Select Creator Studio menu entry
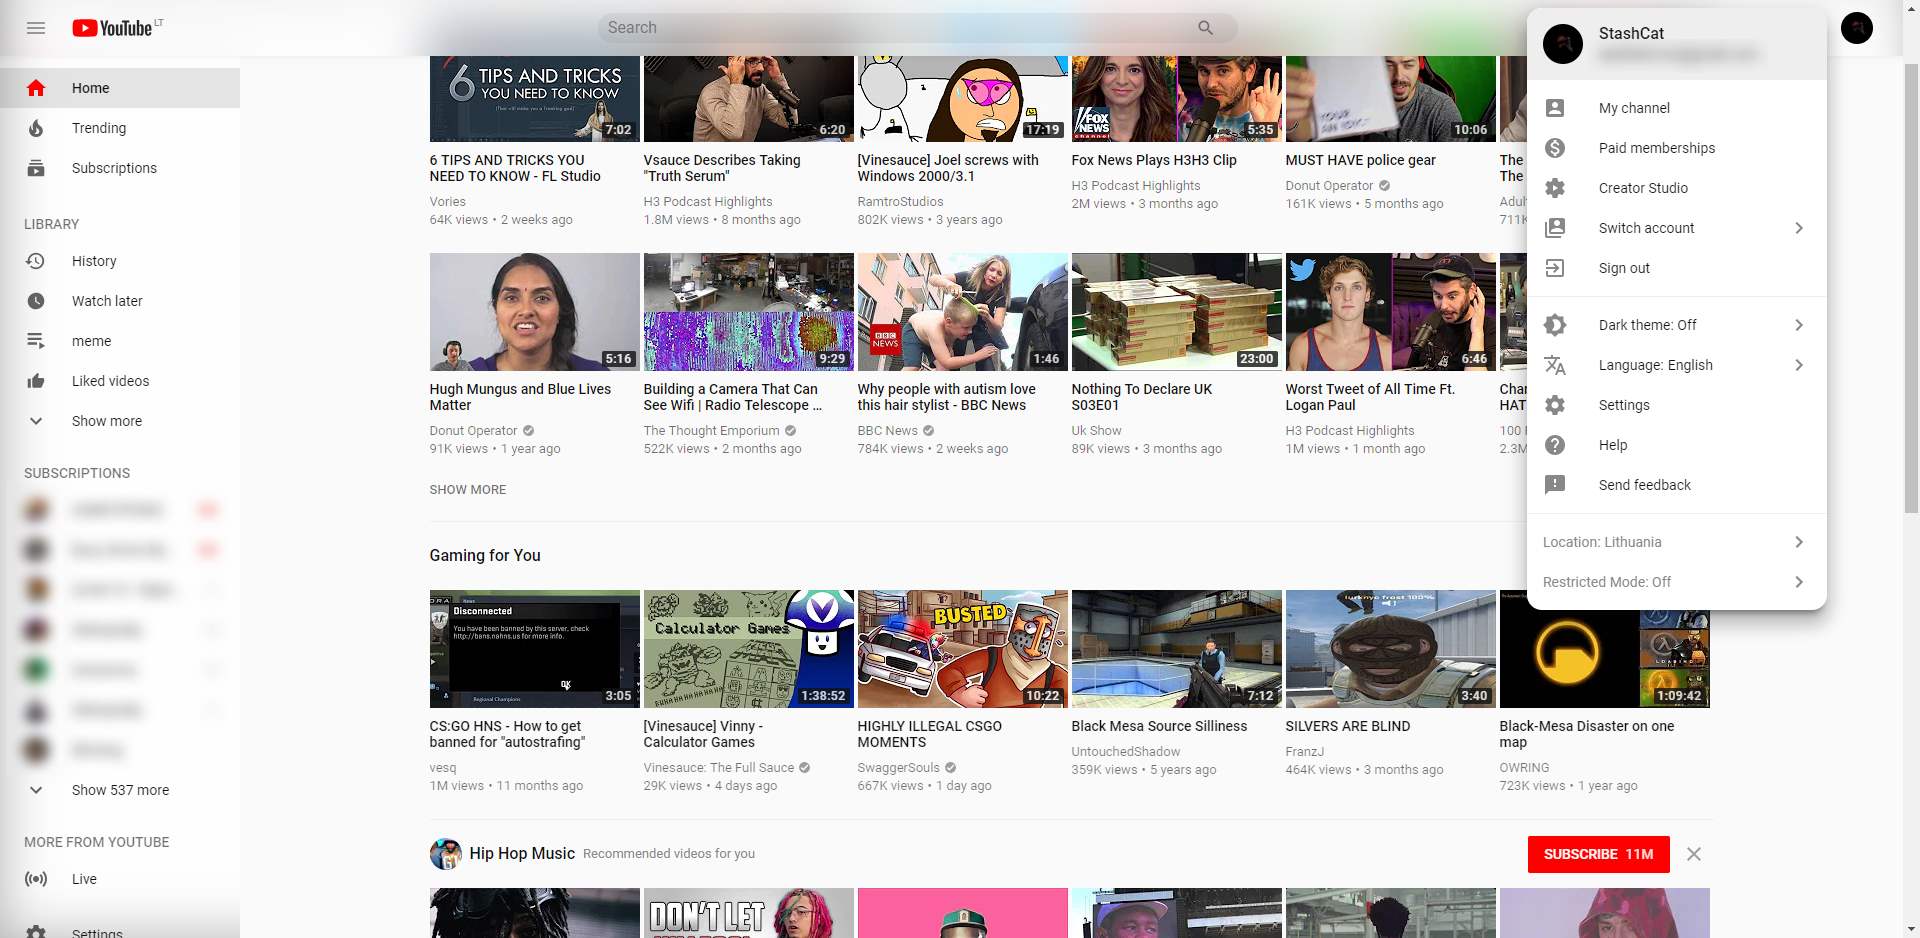This screenshot has height=938, width=1920. coord(1677,188)
